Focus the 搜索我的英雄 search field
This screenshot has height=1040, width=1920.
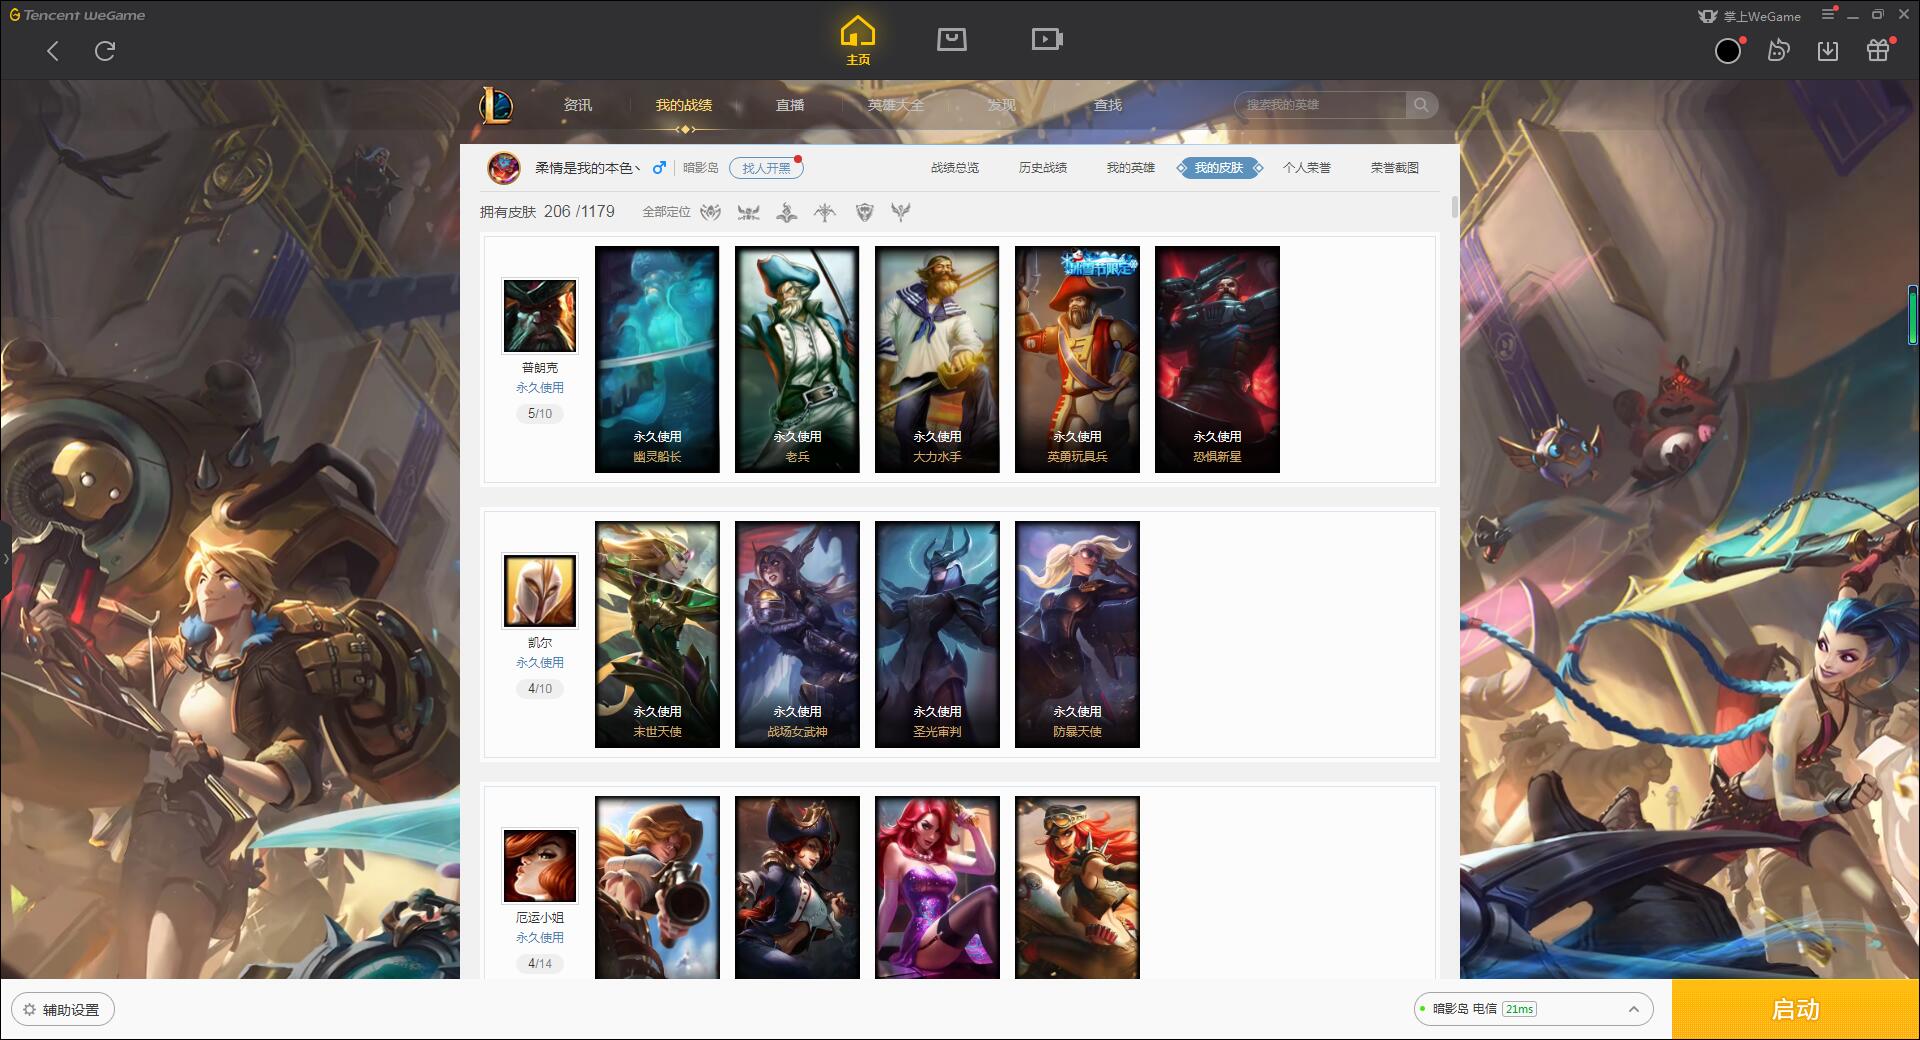(1320, 105)
